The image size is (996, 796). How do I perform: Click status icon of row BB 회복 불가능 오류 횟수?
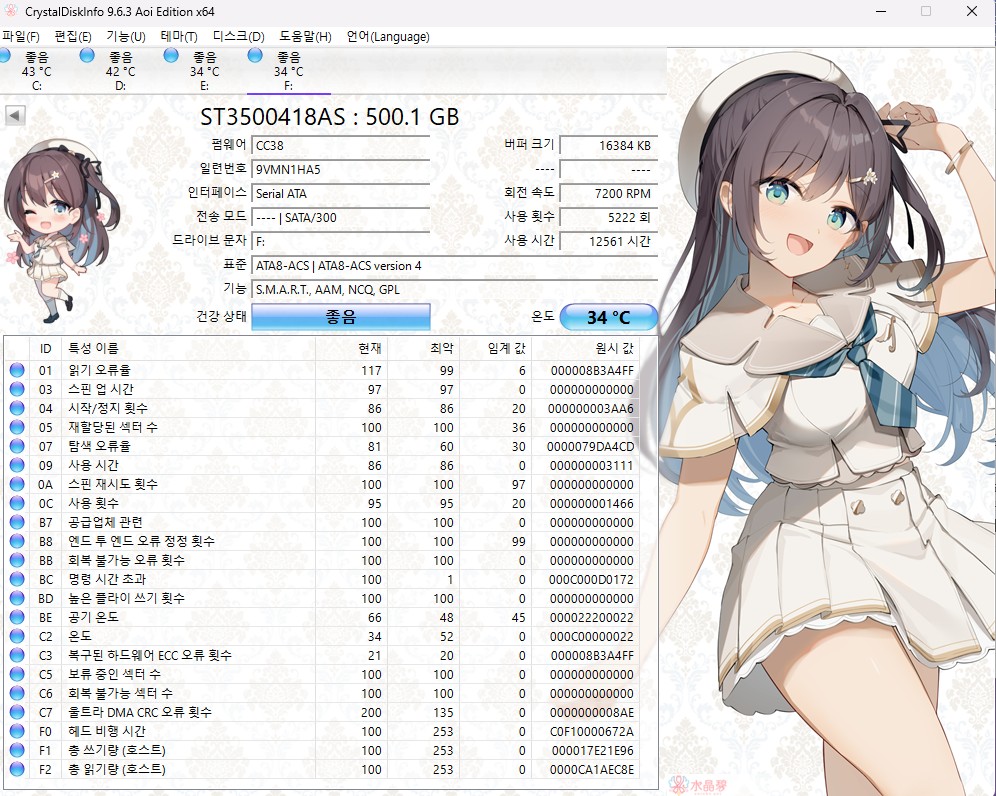pos(17,560)
